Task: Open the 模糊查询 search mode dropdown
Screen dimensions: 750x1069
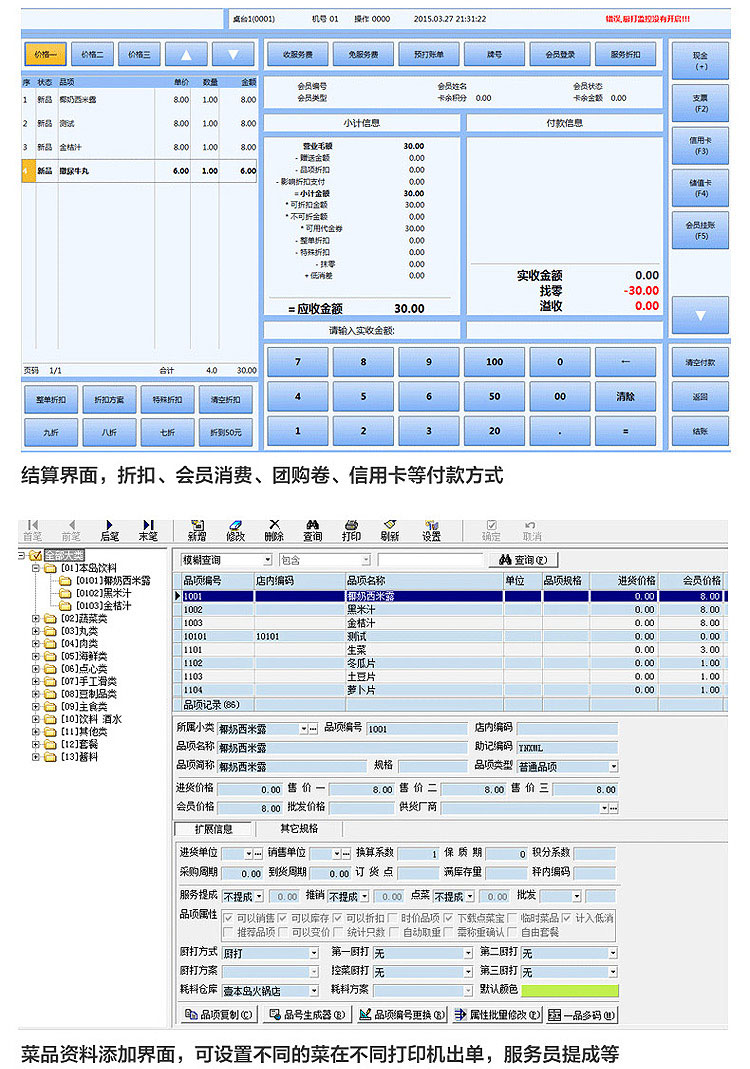Action: click(x=267, y=560)
